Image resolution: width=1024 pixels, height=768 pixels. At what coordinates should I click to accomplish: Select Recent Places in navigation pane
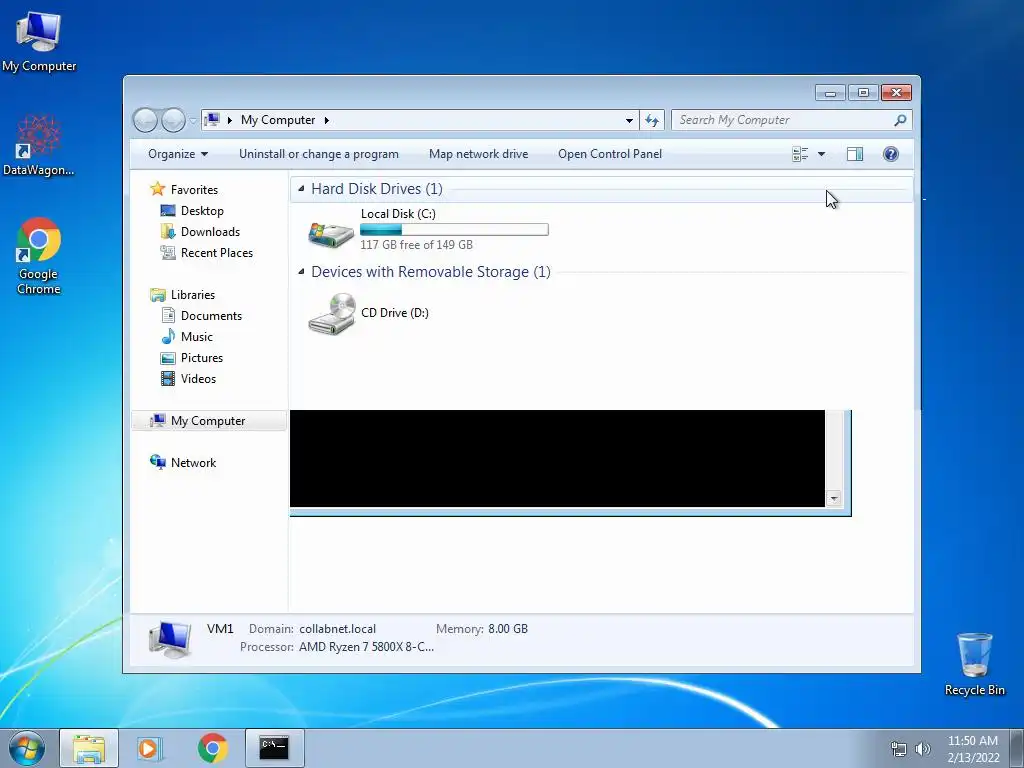tap(216, 253)
